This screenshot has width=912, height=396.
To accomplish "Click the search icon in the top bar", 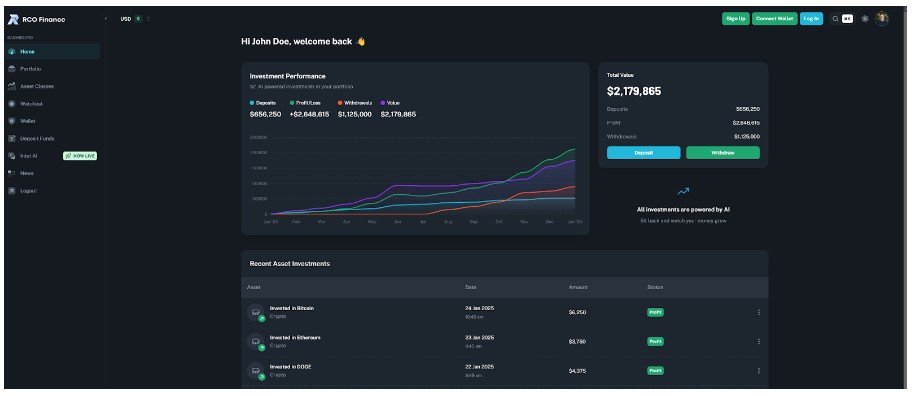I will point(836,19).
